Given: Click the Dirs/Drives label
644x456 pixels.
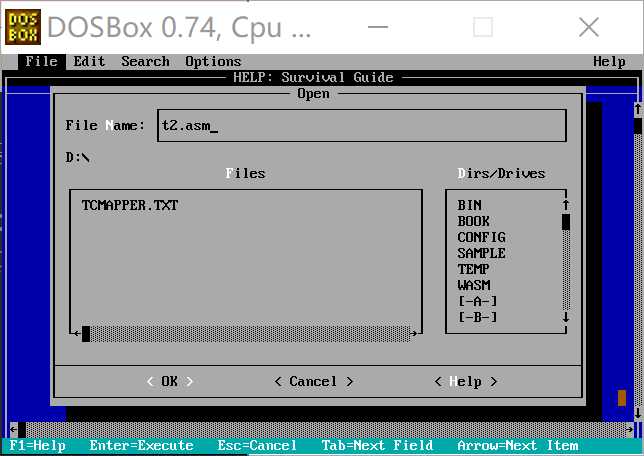Looking at the screenshot, I should (x=501, y=173).
